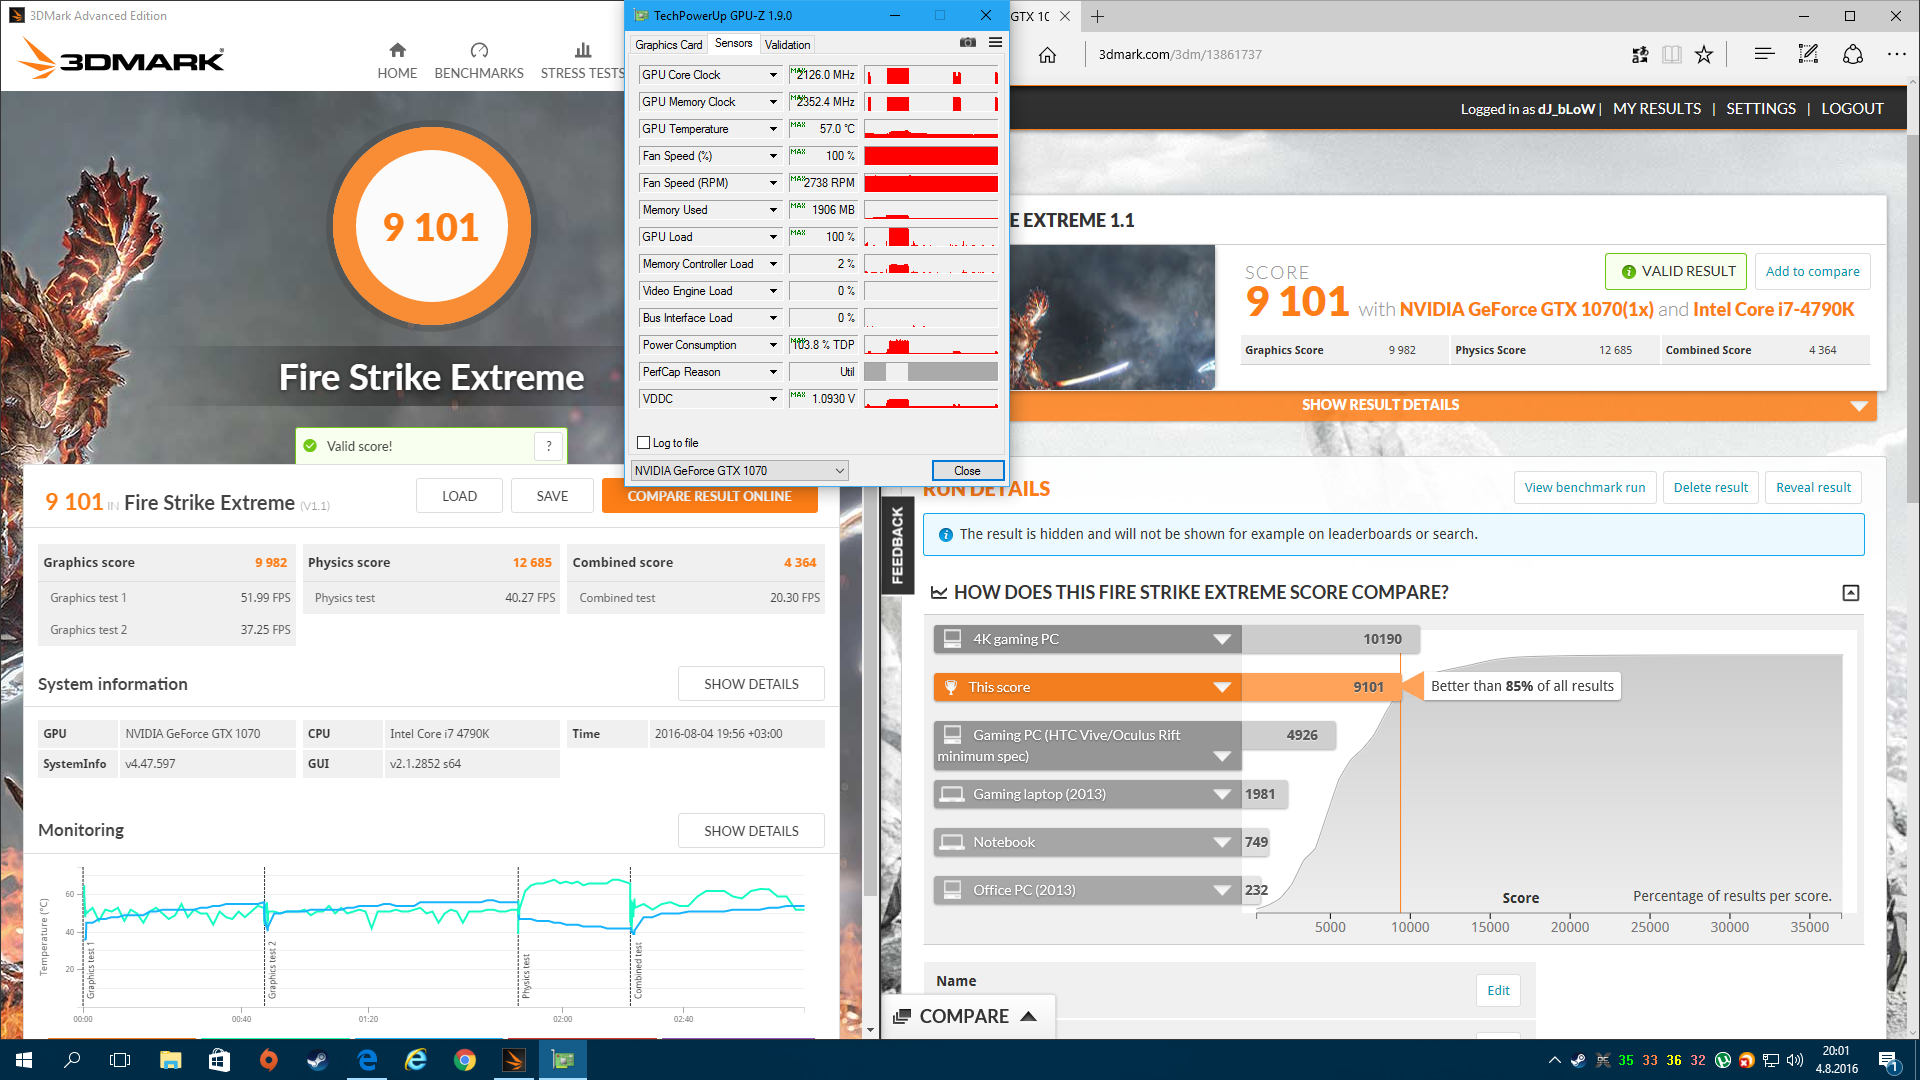Enable the Log to file checkbox

[x=644, y=443]
